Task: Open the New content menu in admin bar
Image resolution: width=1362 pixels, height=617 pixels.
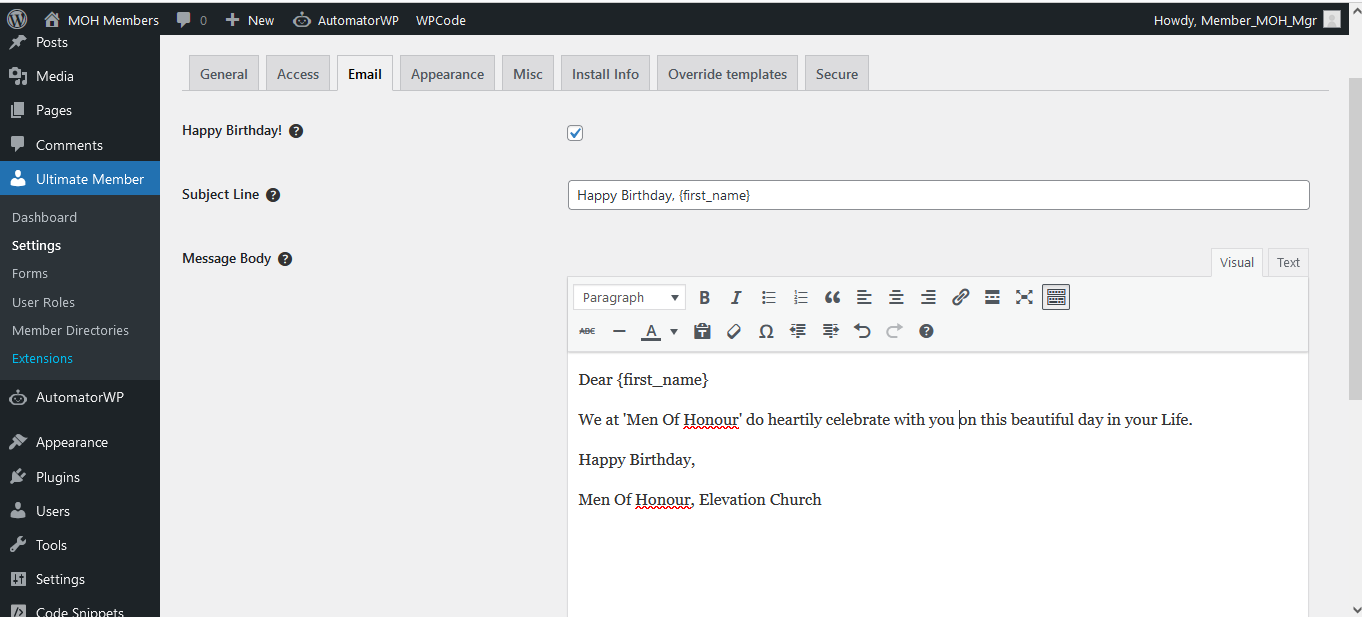Action: [250, 20]
